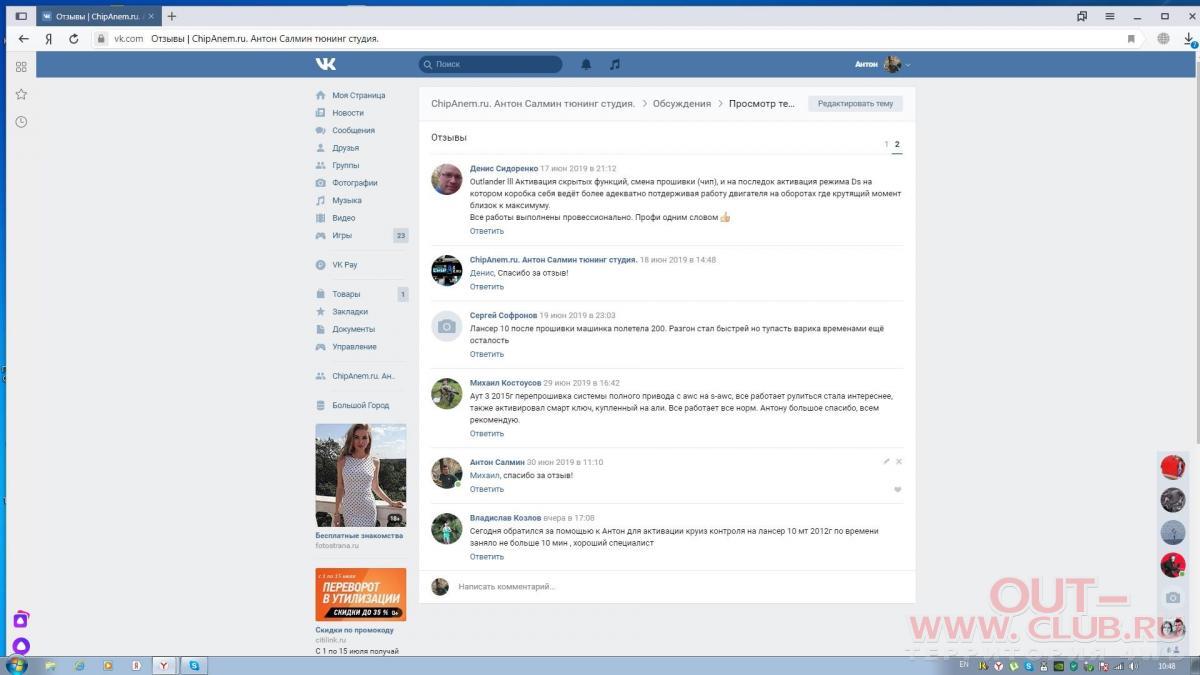The width and height of the screenshot is (1200, 675).
Task: Open a new browser tab with plus
Action: tap(172, 16)
